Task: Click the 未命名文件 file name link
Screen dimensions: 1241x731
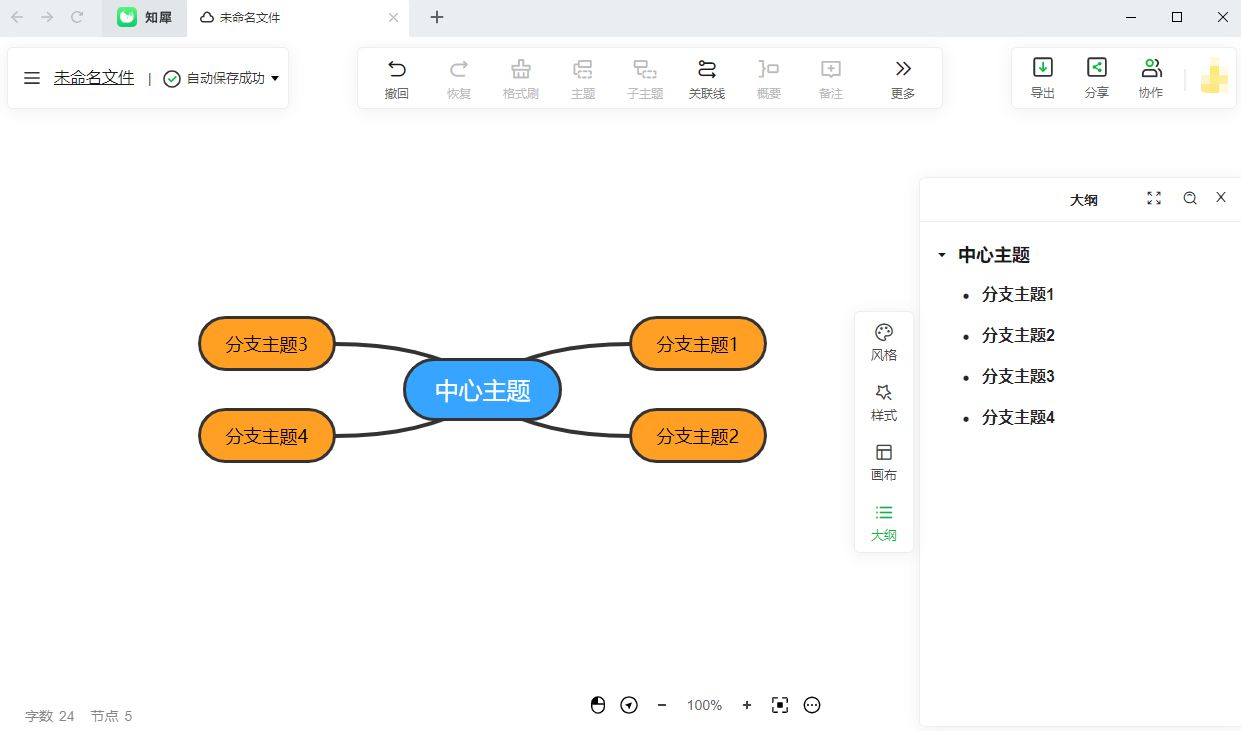Action: 94,77
